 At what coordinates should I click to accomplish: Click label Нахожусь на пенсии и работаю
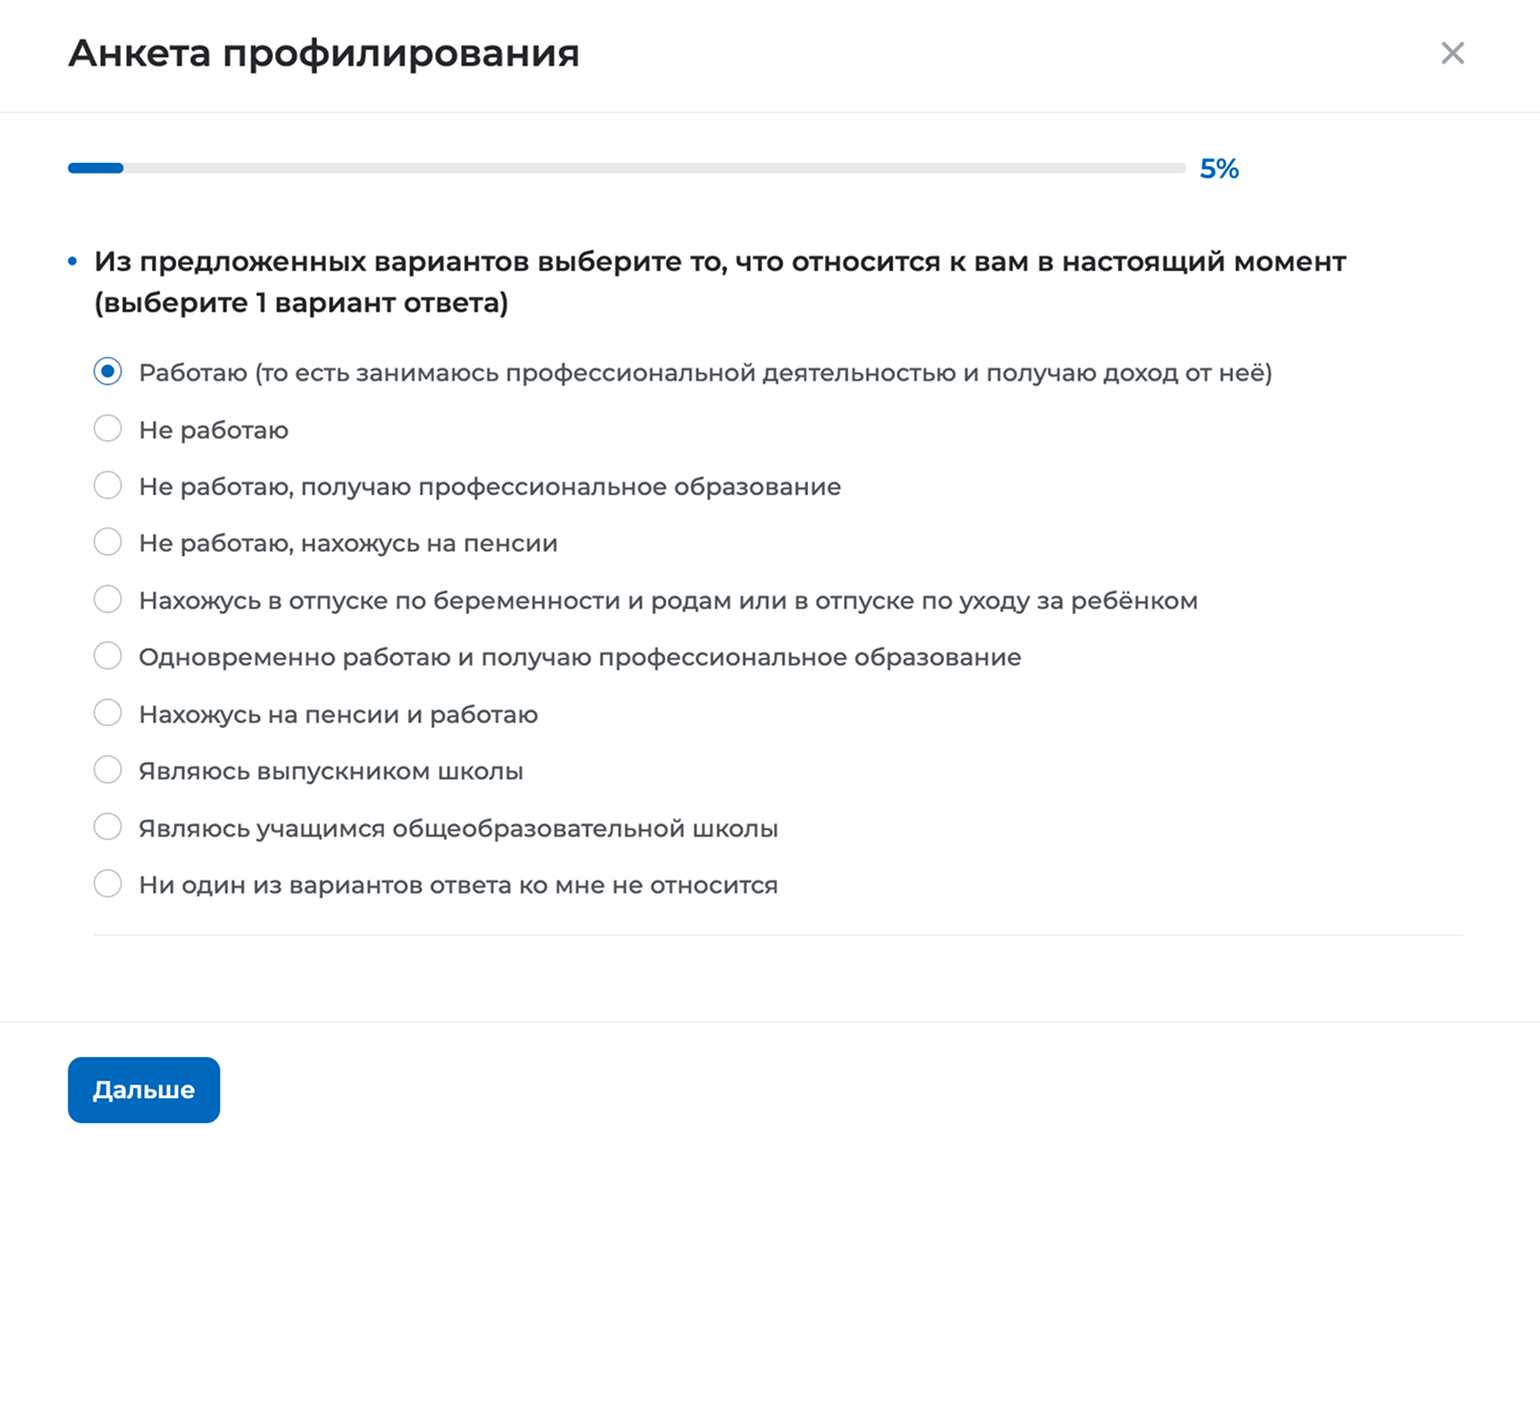pyautogui.click(x=338, y=714)
